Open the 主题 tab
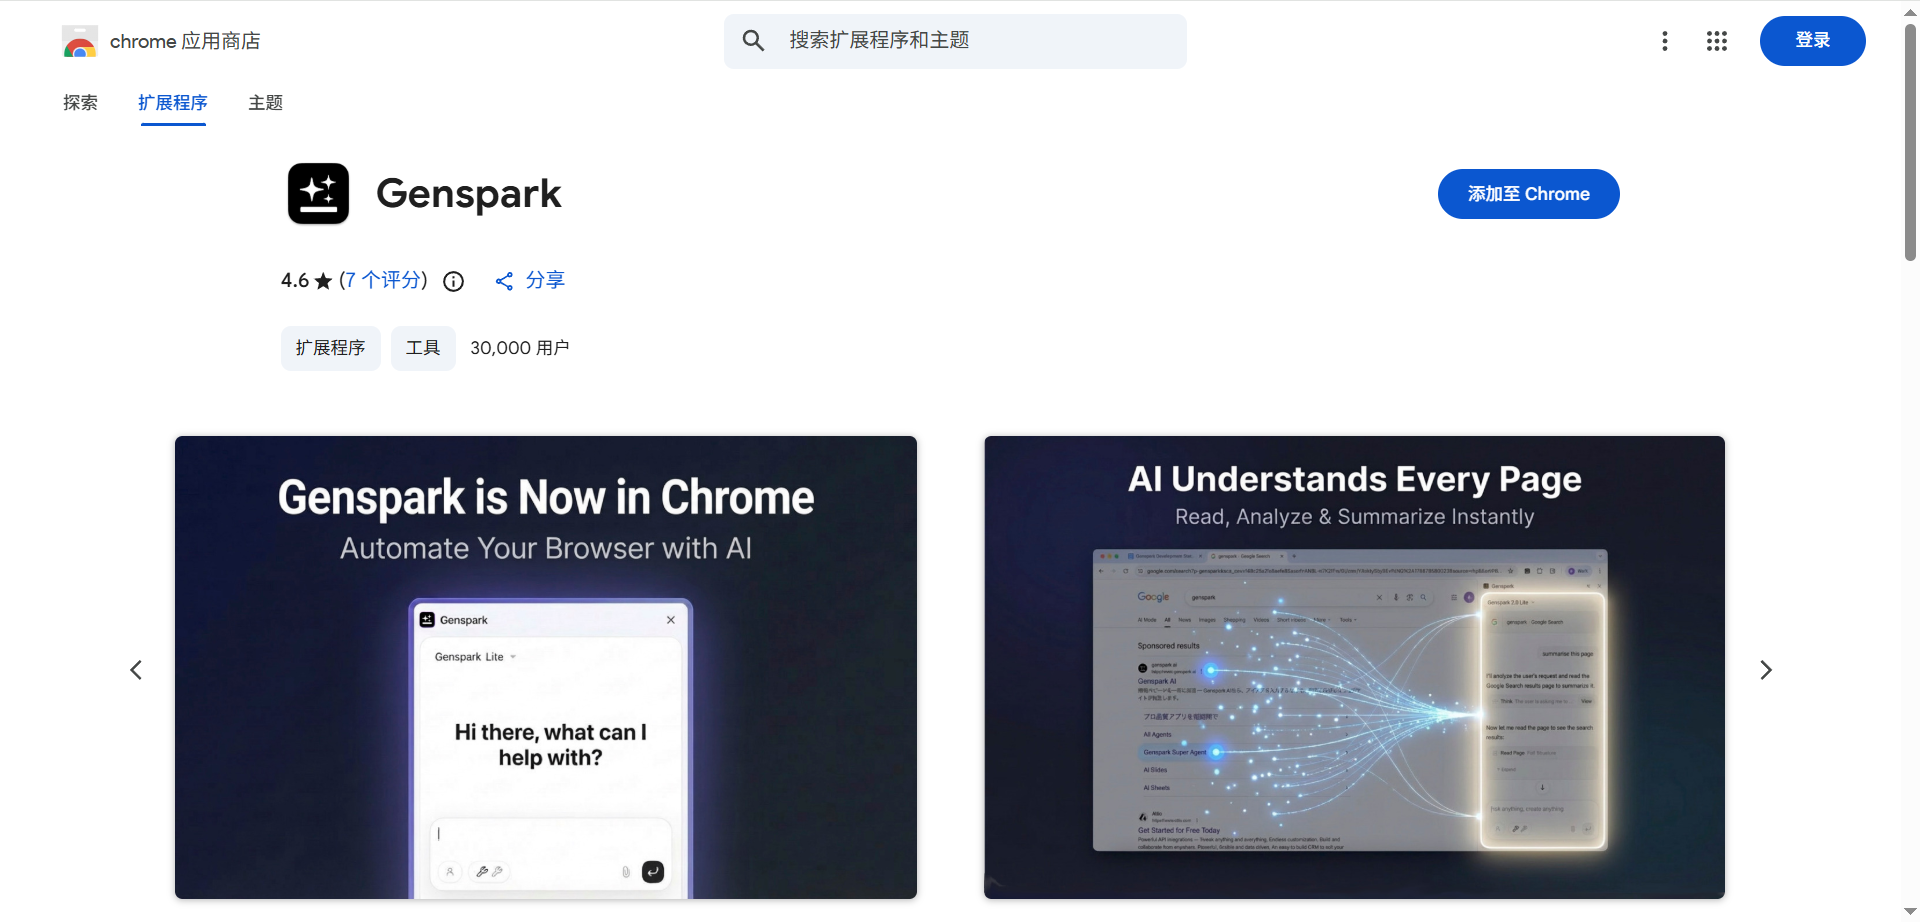The height and width of the screenshot is (922, 1920). tap(266, 103)
